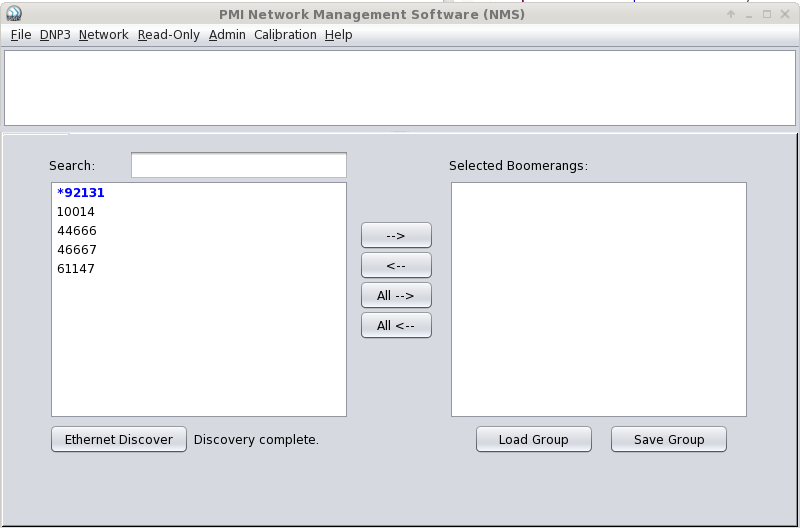
Task: Minimize the NMS window
Action: tap(749, 15)
